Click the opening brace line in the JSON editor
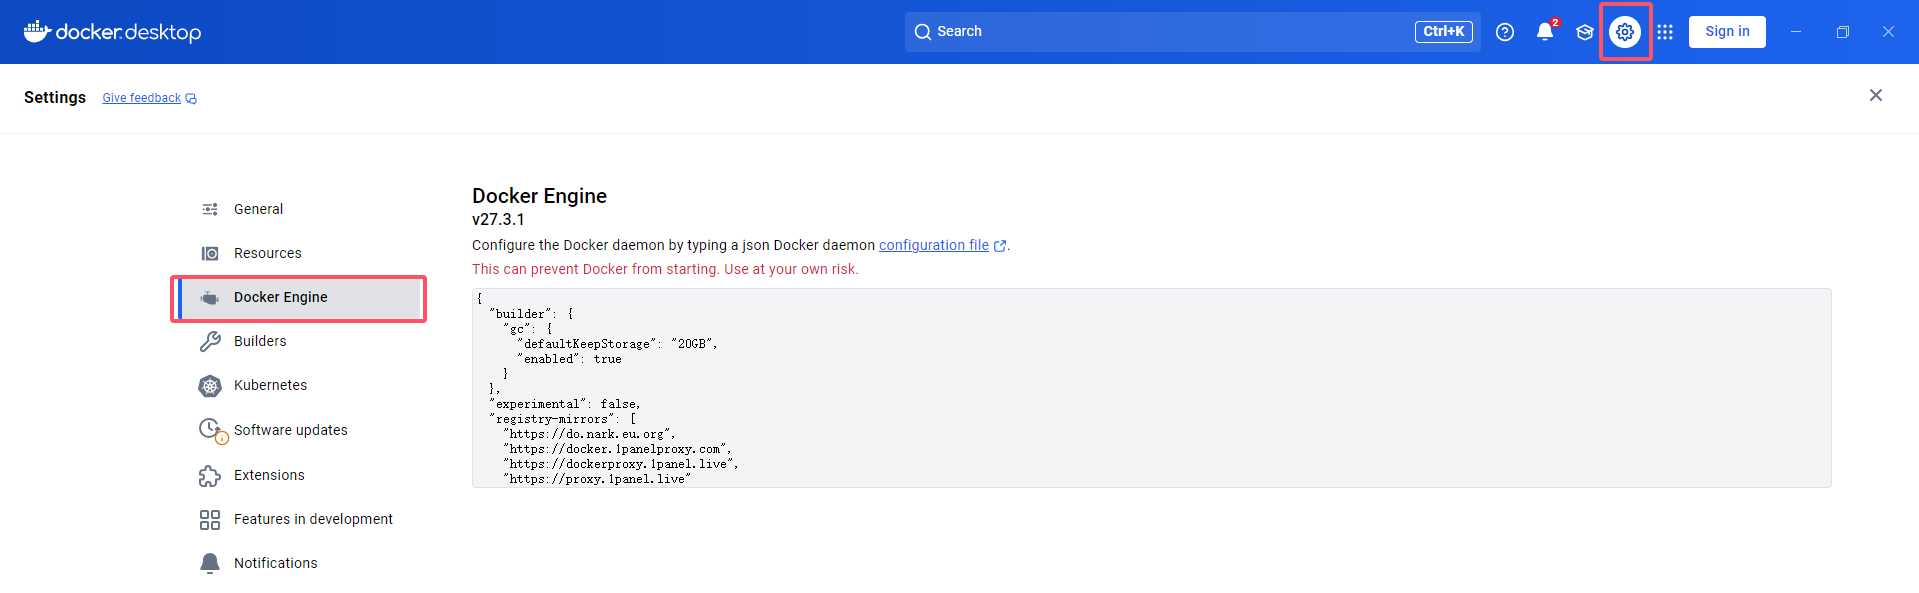The width and height of the screenshot is (1919, 593). 480,298
